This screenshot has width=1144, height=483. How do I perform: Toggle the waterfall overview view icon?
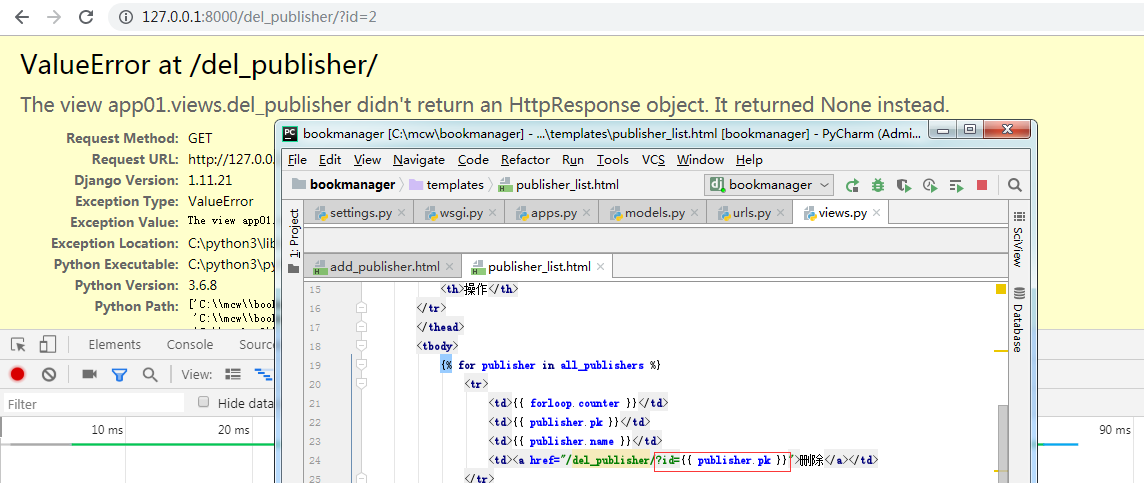pos(262,374)
